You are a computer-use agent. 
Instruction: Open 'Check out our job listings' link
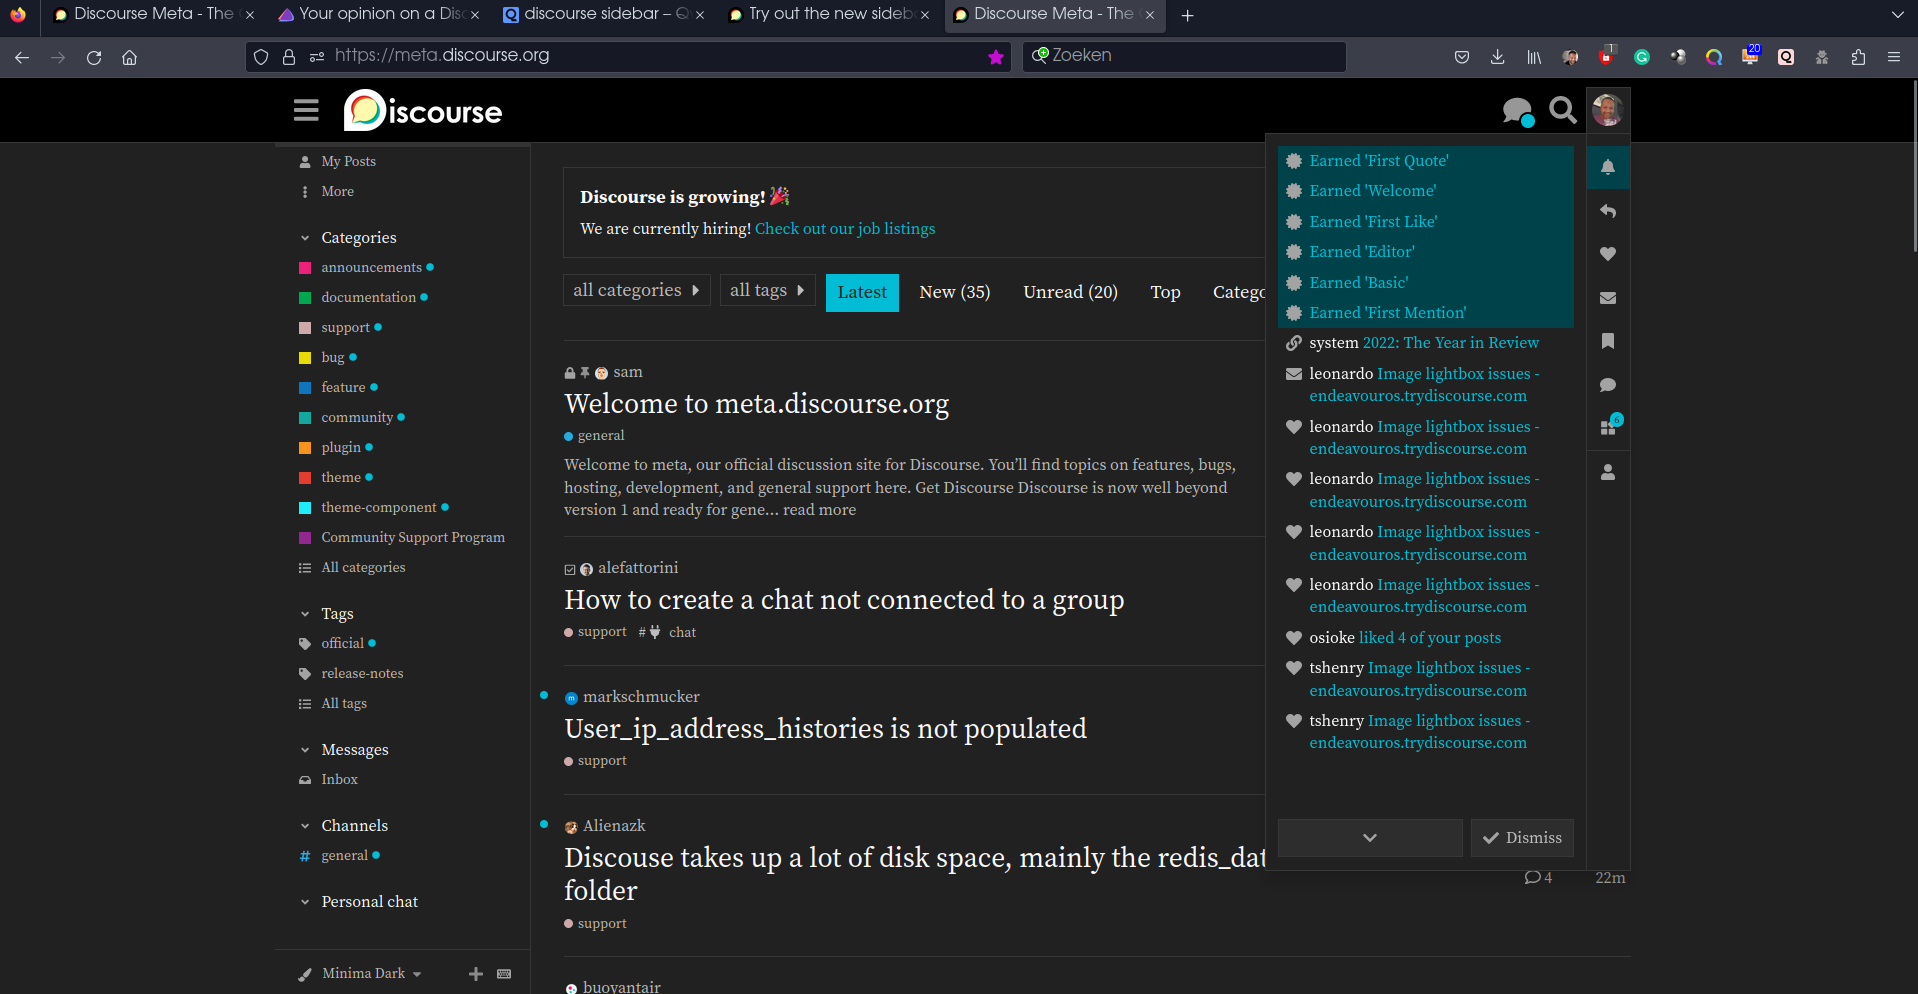point(845,229)
